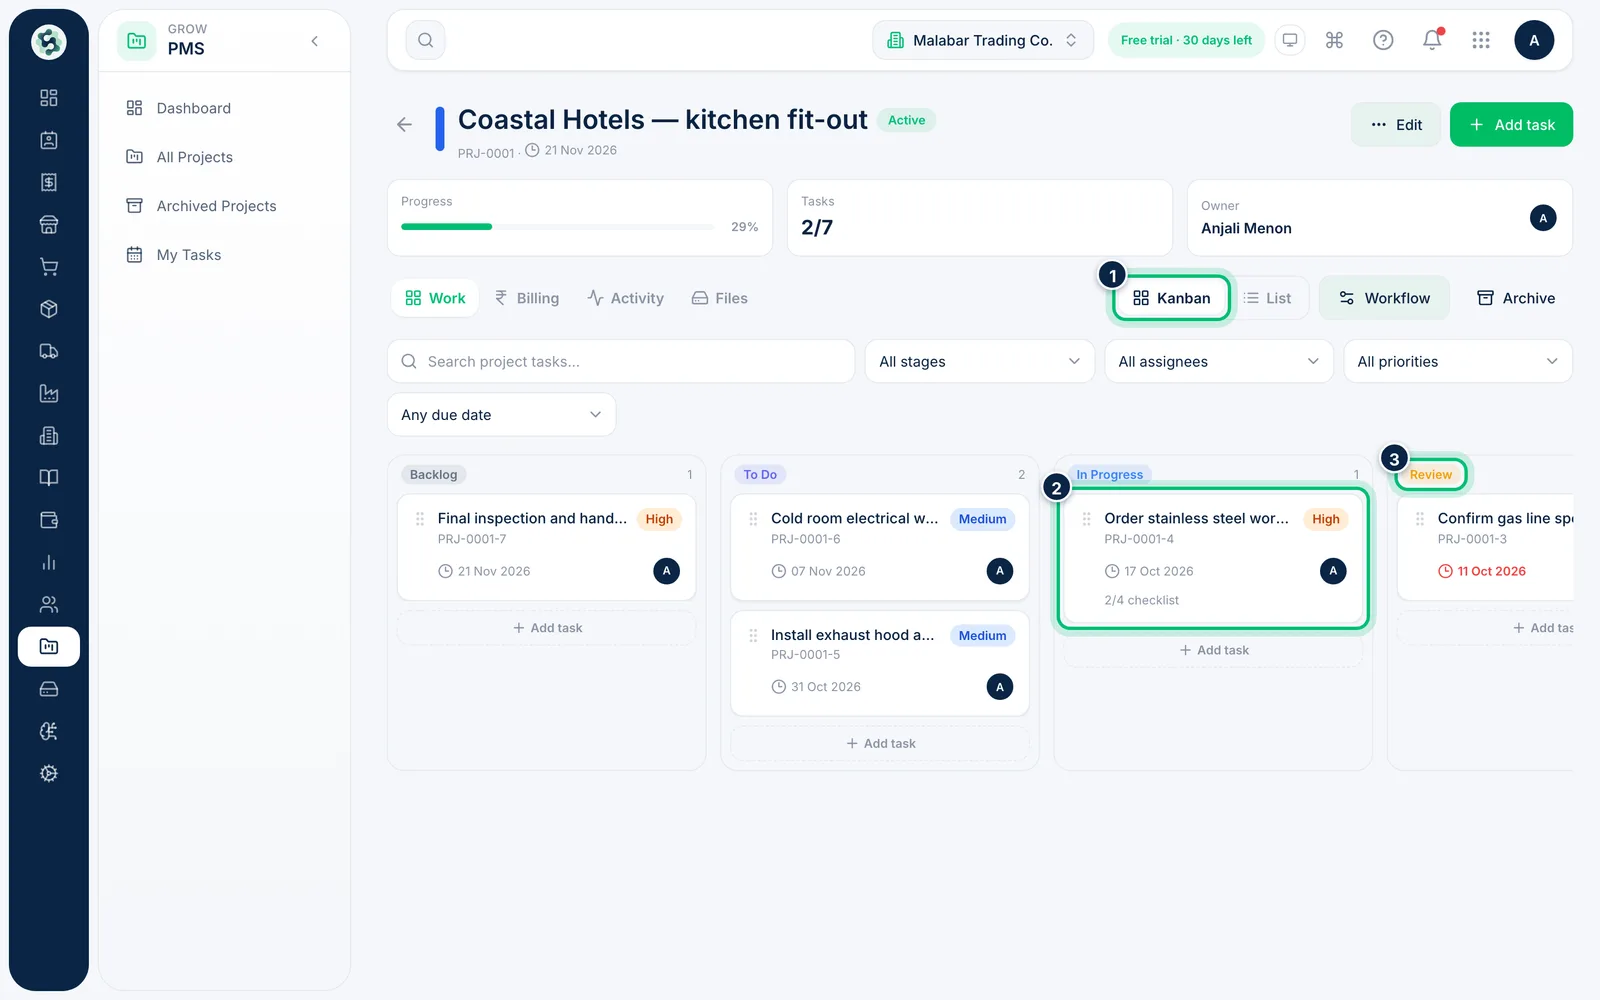Click in Search project tasks field
This screenshot has height=1000, width=1600.
pyautogui.click(x=621, y=361)
